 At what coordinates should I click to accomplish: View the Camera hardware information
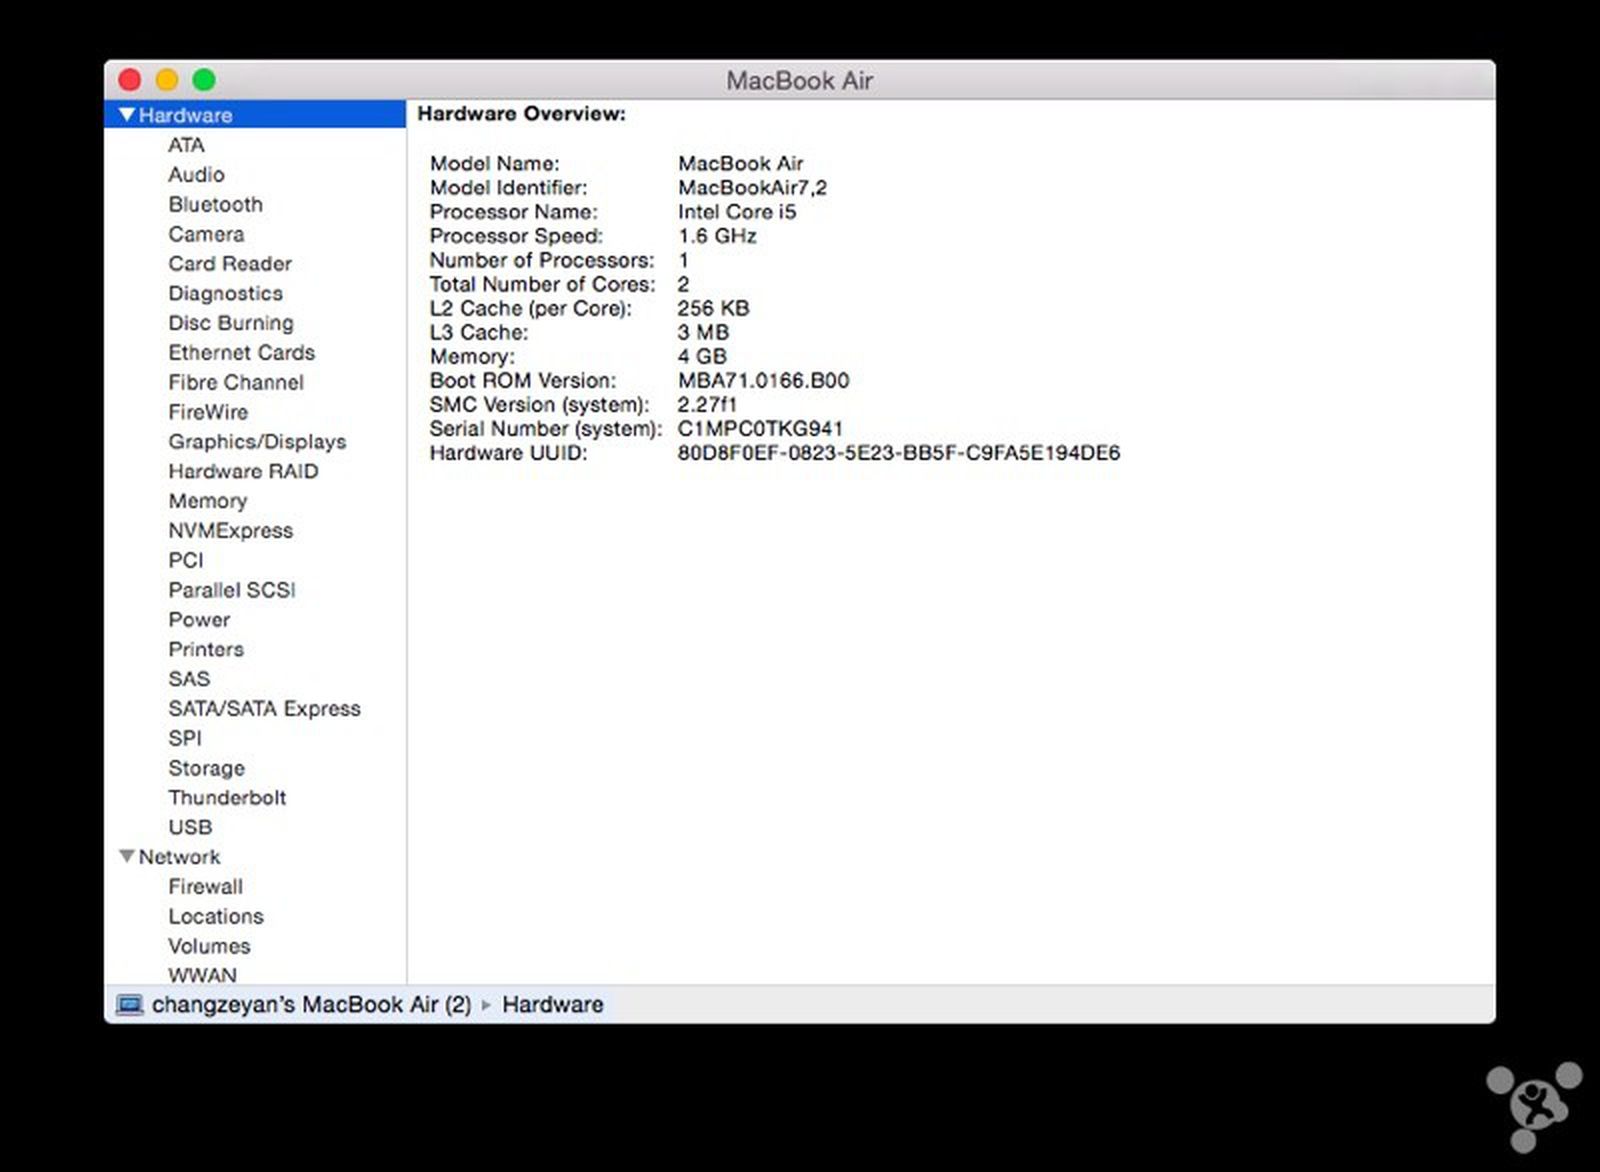[x=206, y=234]
